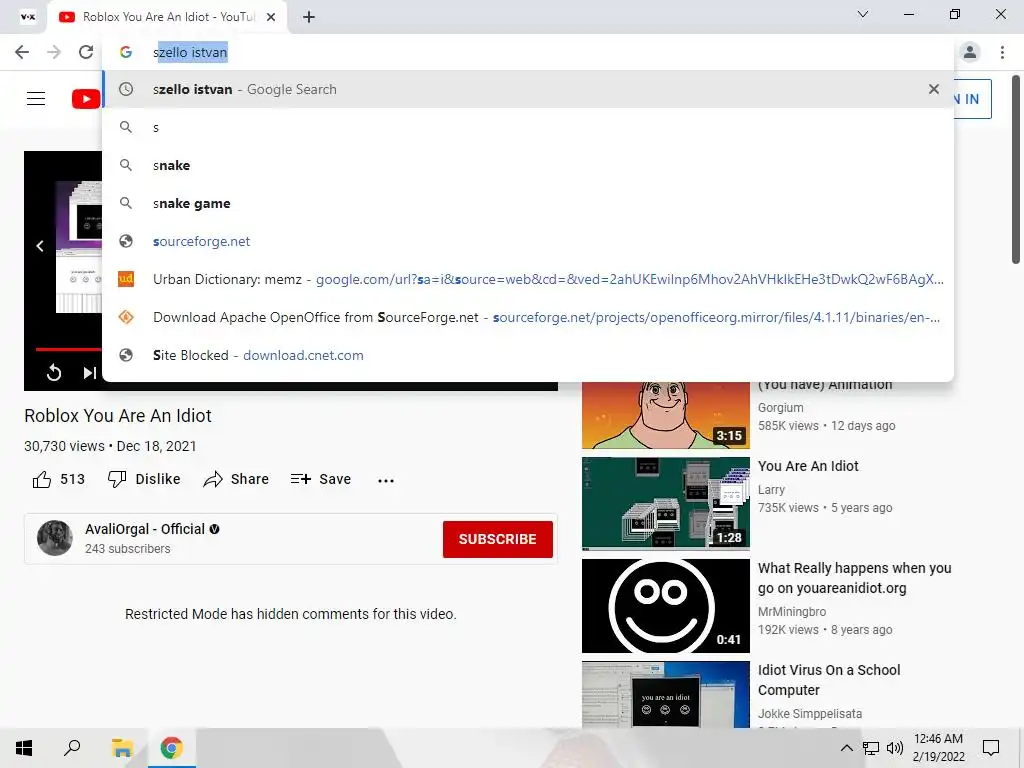This screenshot has width=1024, height=768.
Task: Click the Google G icon in address bar
Action: tap(126, 52)
